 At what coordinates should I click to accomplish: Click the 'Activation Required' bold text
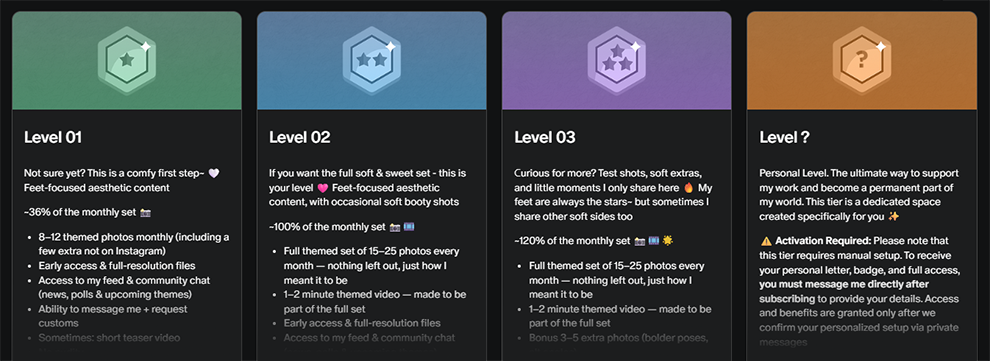coord(820,241)
